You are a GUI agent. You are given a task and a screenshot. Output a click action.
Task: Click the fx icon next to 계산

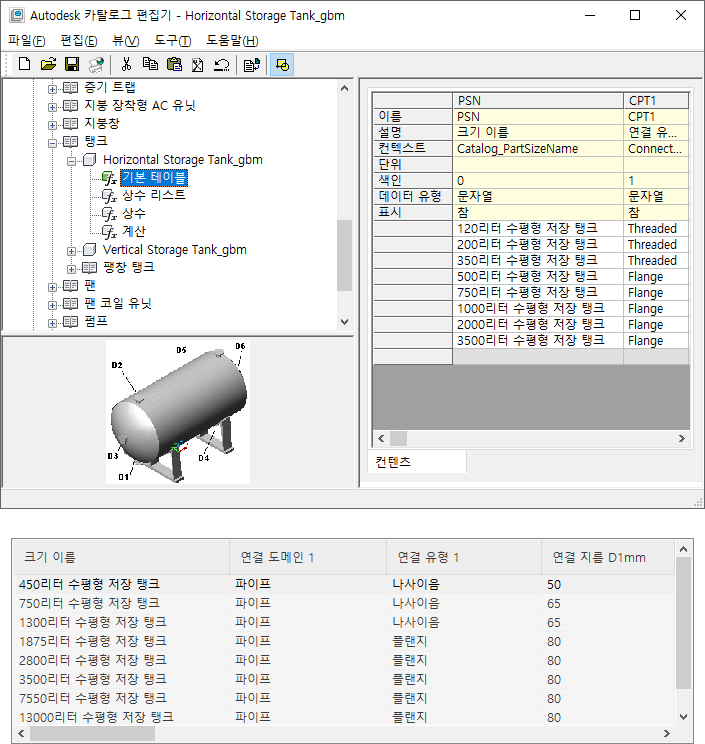(x=109, y=232)
